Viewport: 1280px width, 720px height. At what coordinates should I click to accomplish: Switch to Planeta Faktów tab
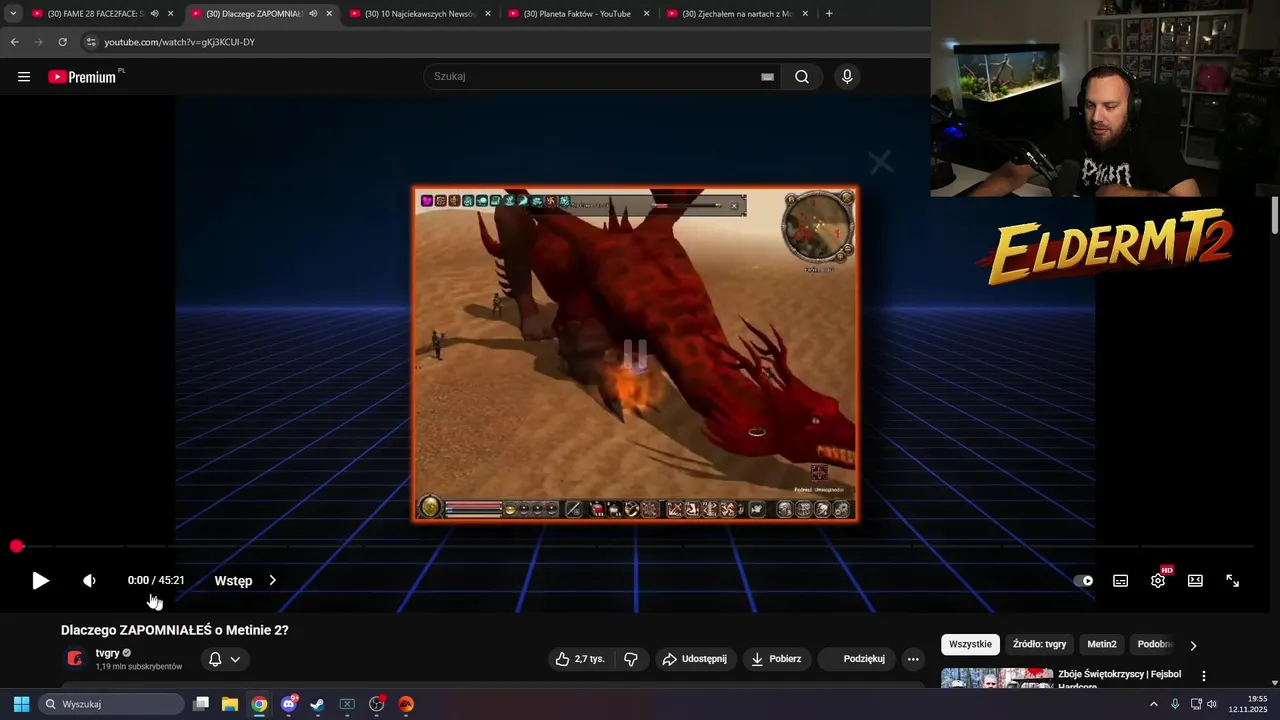pyautogui.click(x=577, y=14)
